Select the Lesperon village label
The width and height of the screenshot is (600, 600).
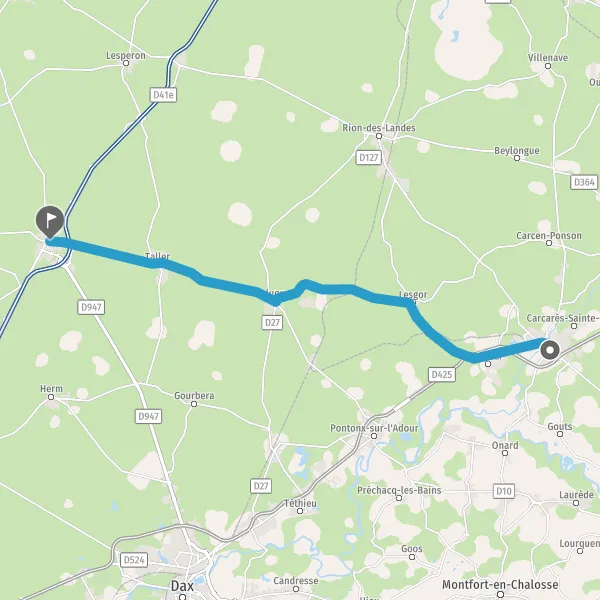tap(126, 55)
